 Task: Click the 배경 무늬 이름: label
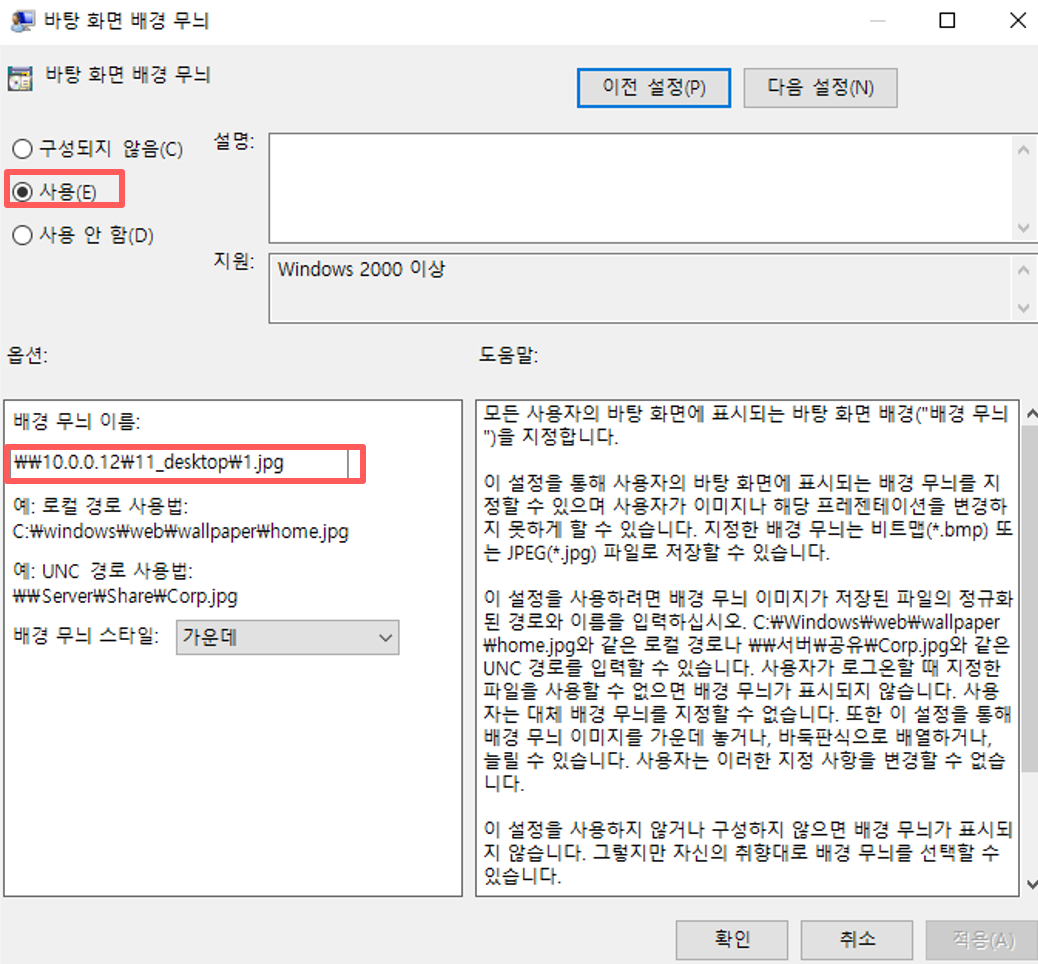pyautogui.click(x=77, y=421)
